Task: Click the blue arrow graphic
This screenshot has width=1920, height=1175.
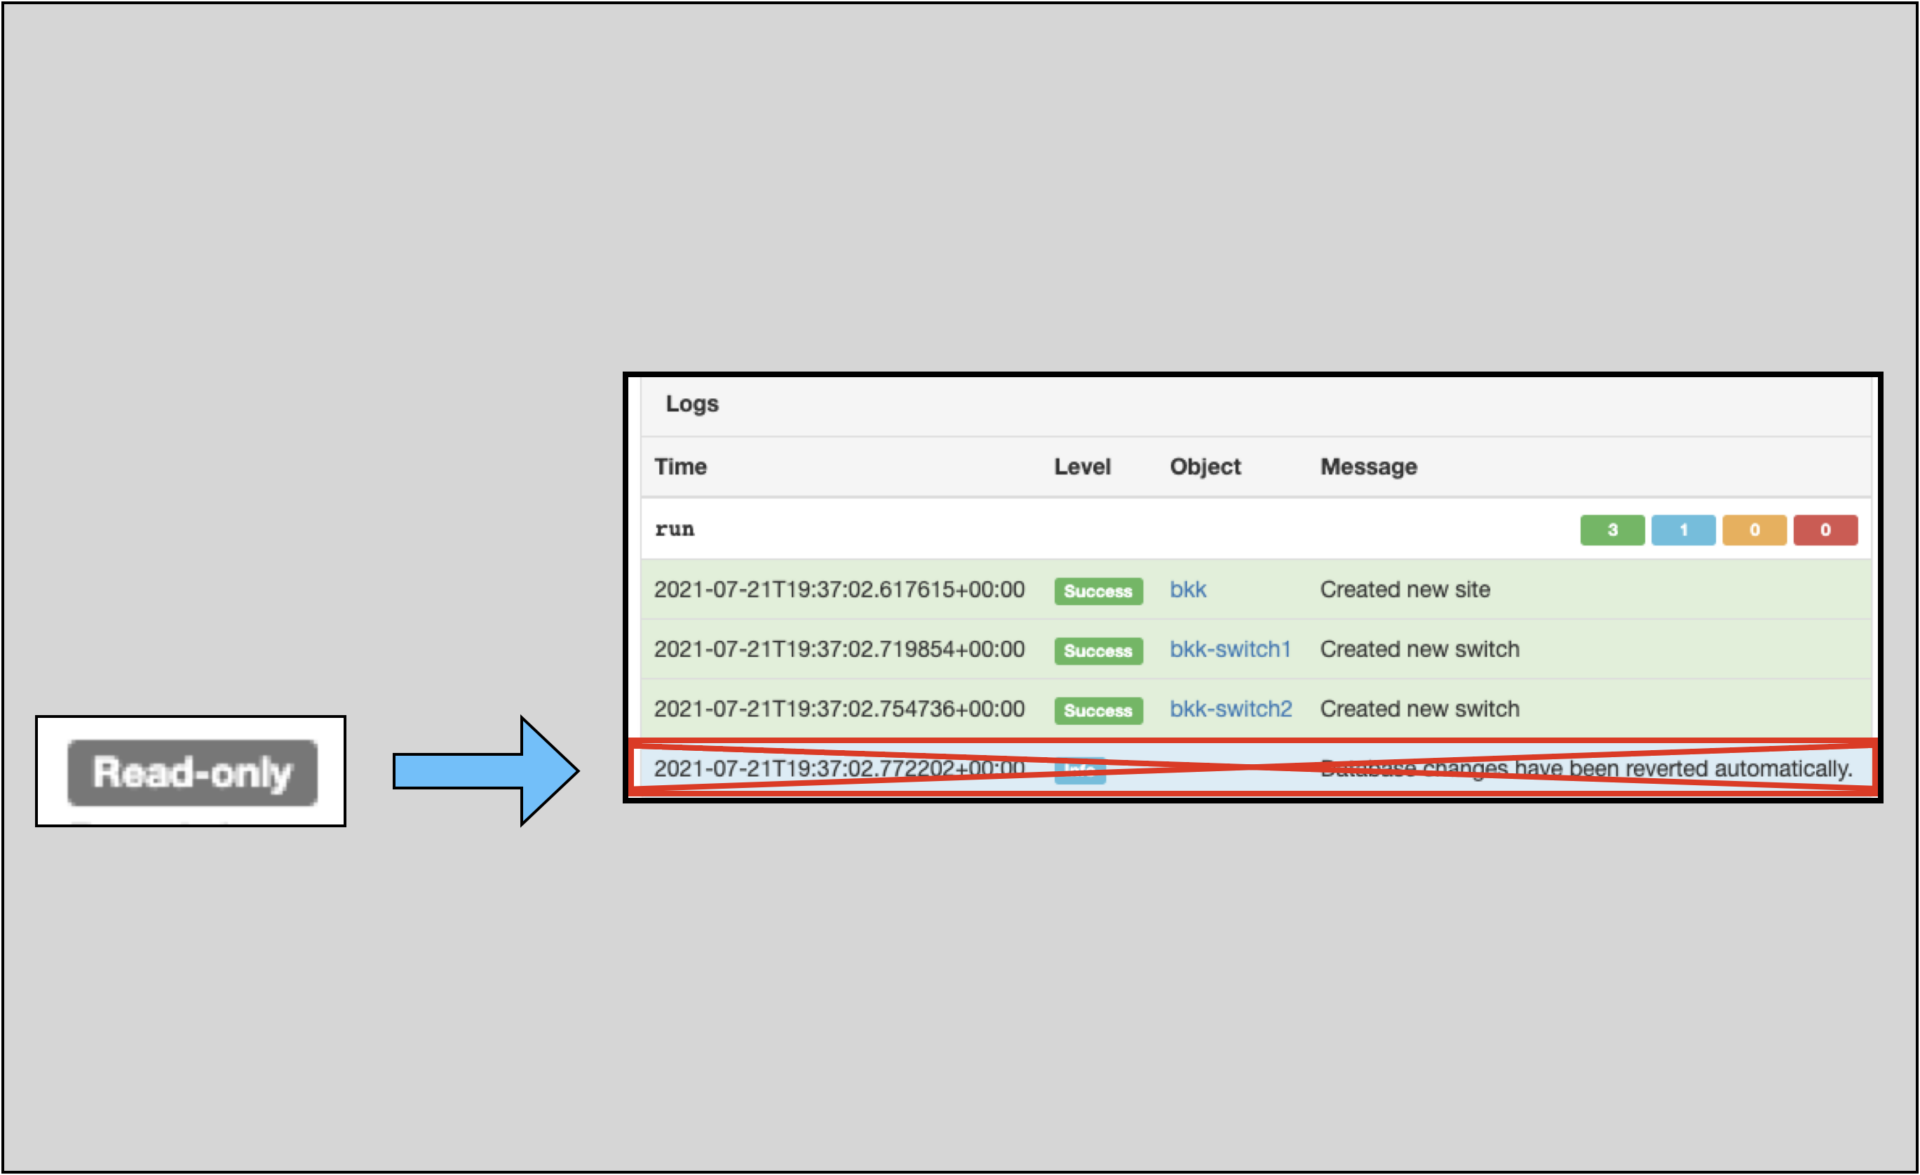Action: [x=485, y=771]
